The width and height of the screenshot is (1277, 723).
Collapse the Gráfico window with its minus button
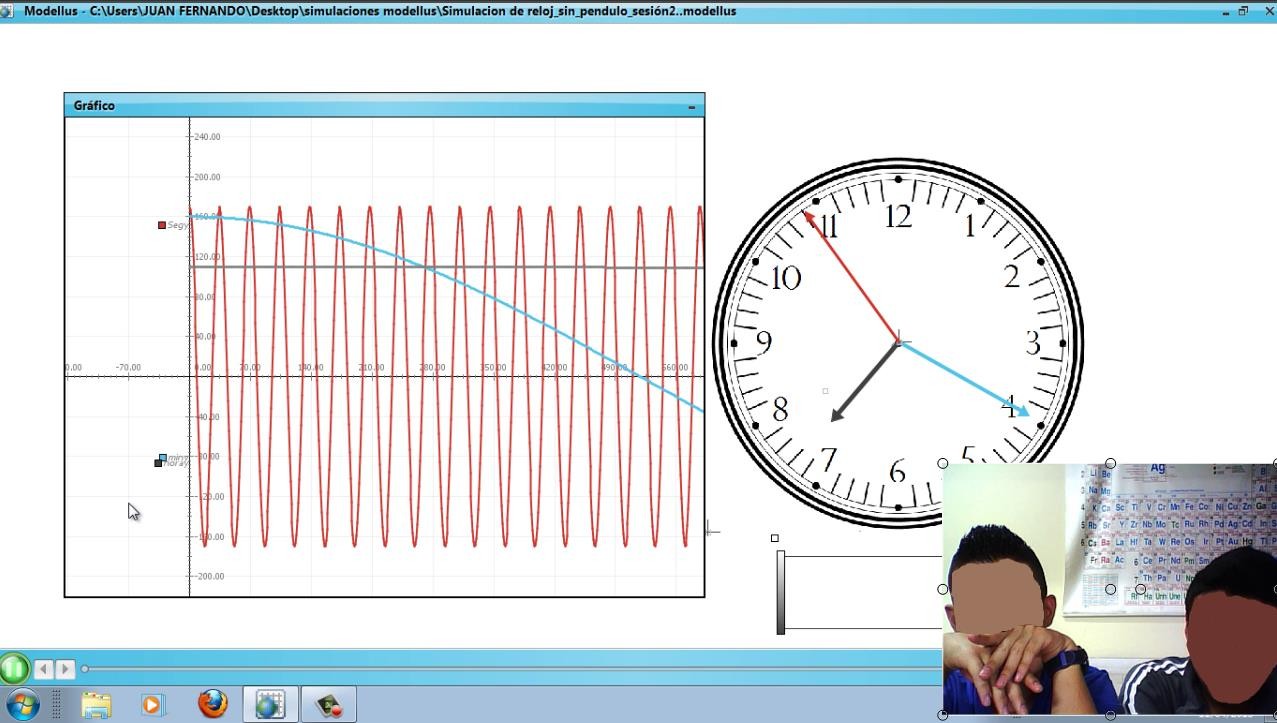click(x=691, y=105)
